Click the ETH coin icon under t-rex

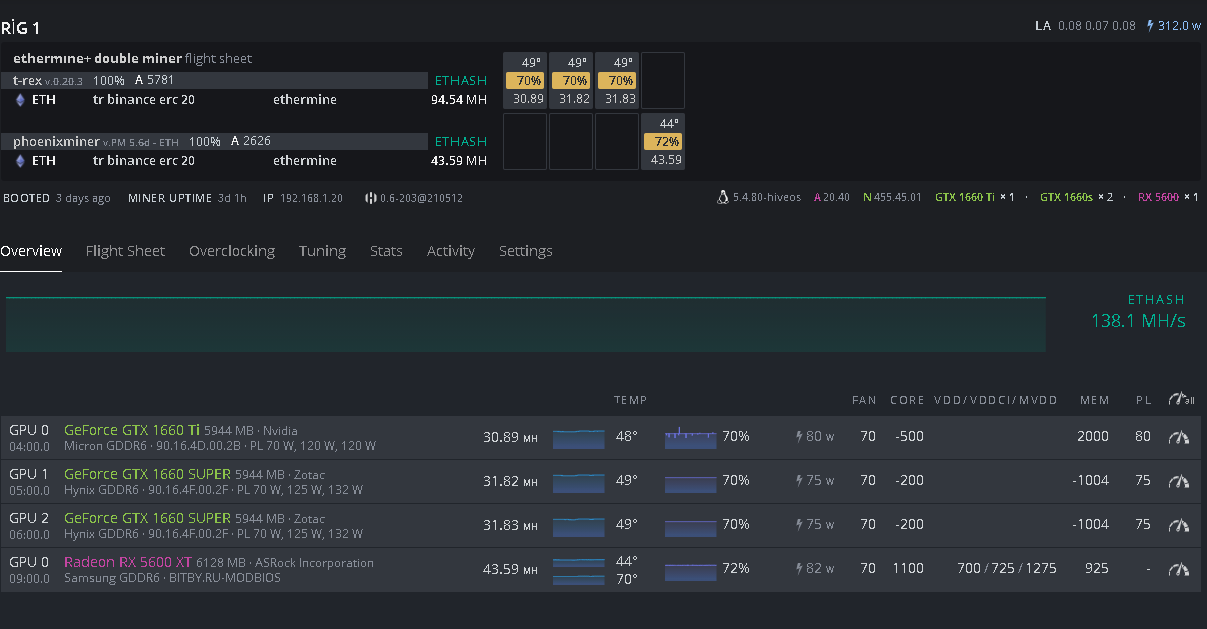(x=20, y=100)
